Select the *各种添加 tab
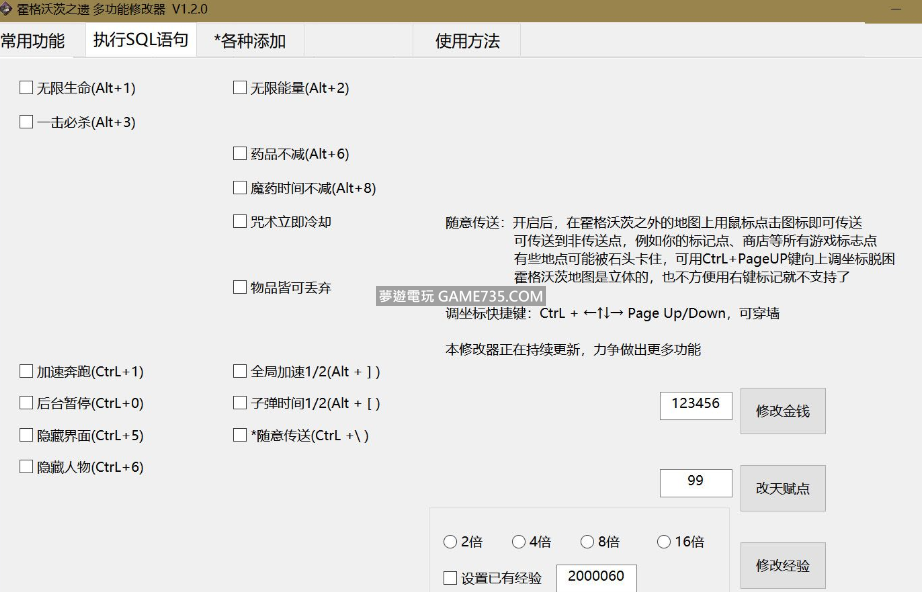 [x=250, y=41]
